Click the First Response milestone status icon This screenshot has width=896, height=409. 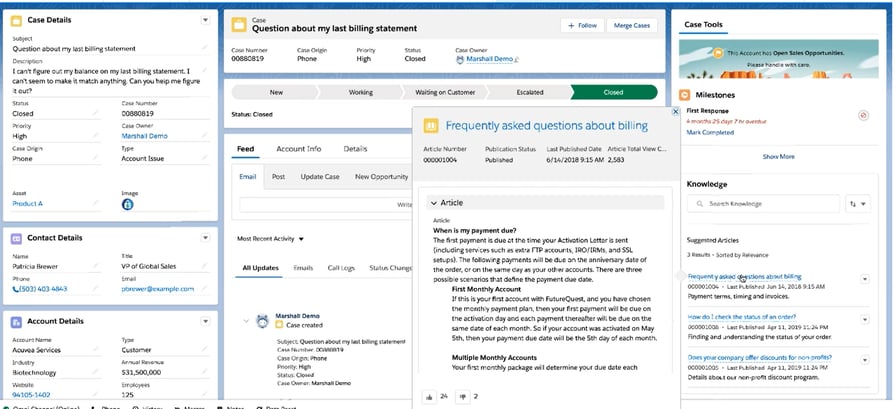click(x=864, y=115)
